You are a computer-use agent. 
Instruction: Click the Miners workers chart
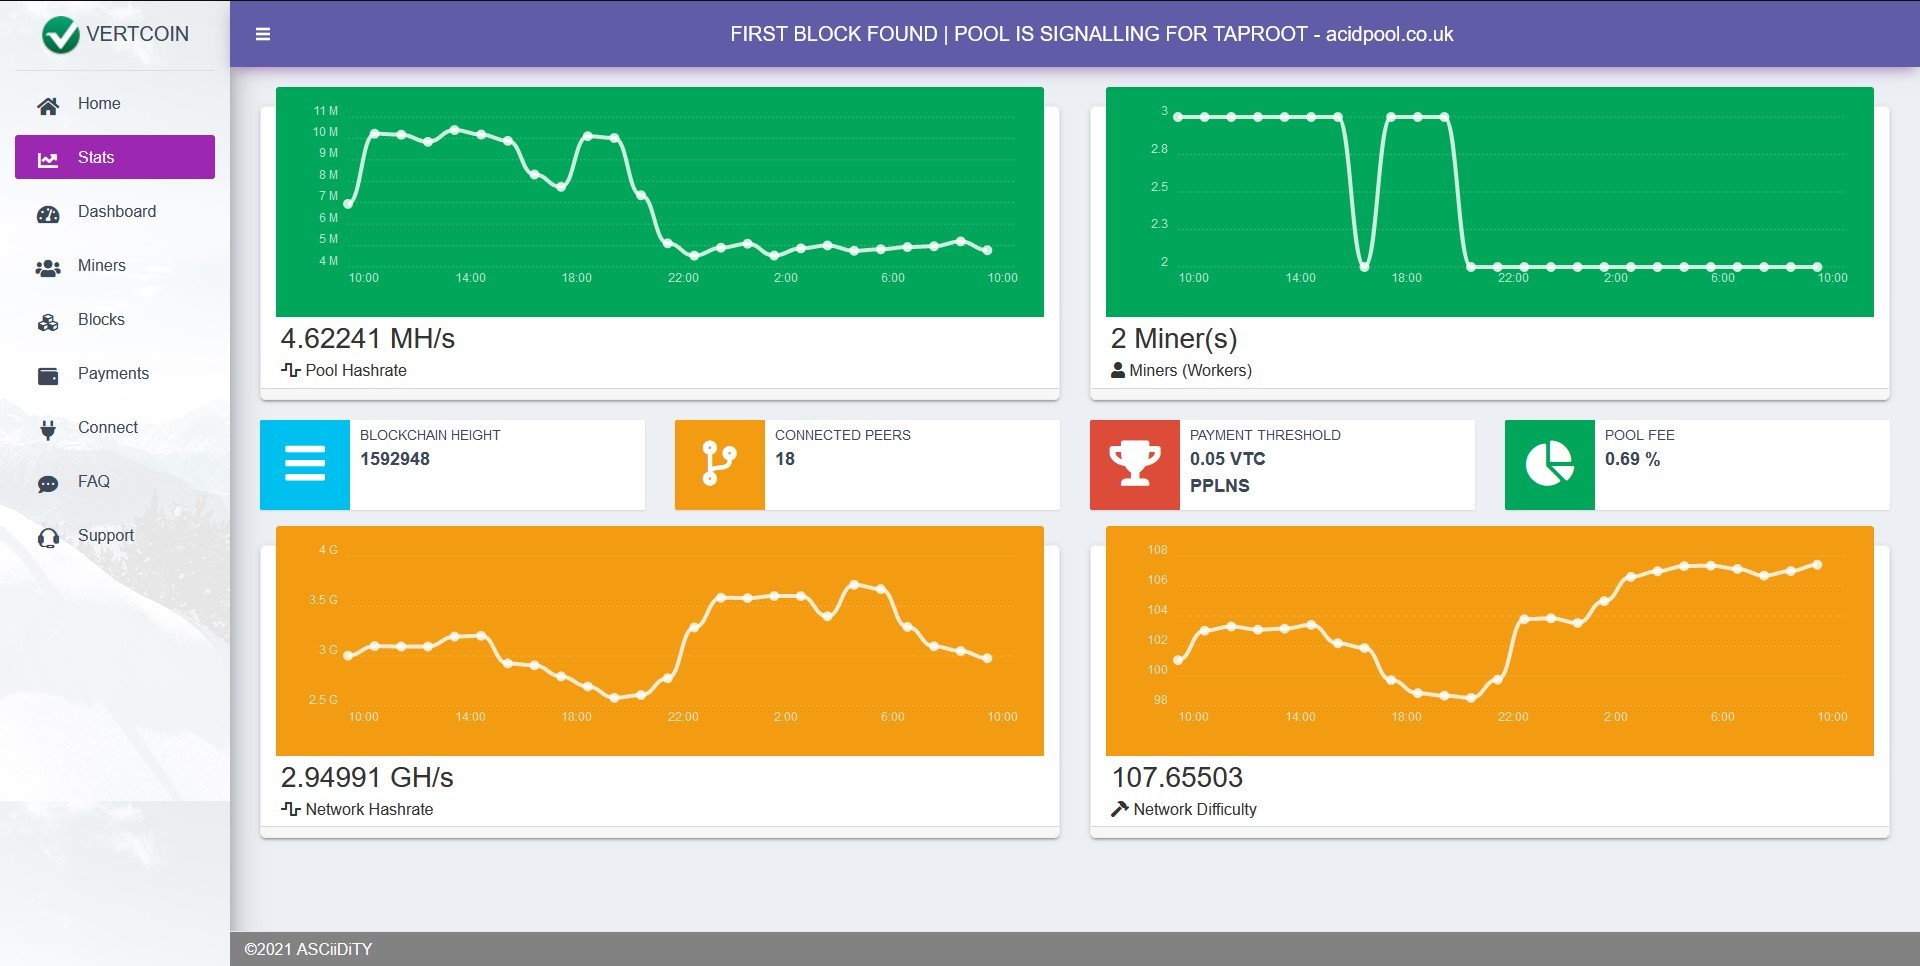coord(1490,202)
